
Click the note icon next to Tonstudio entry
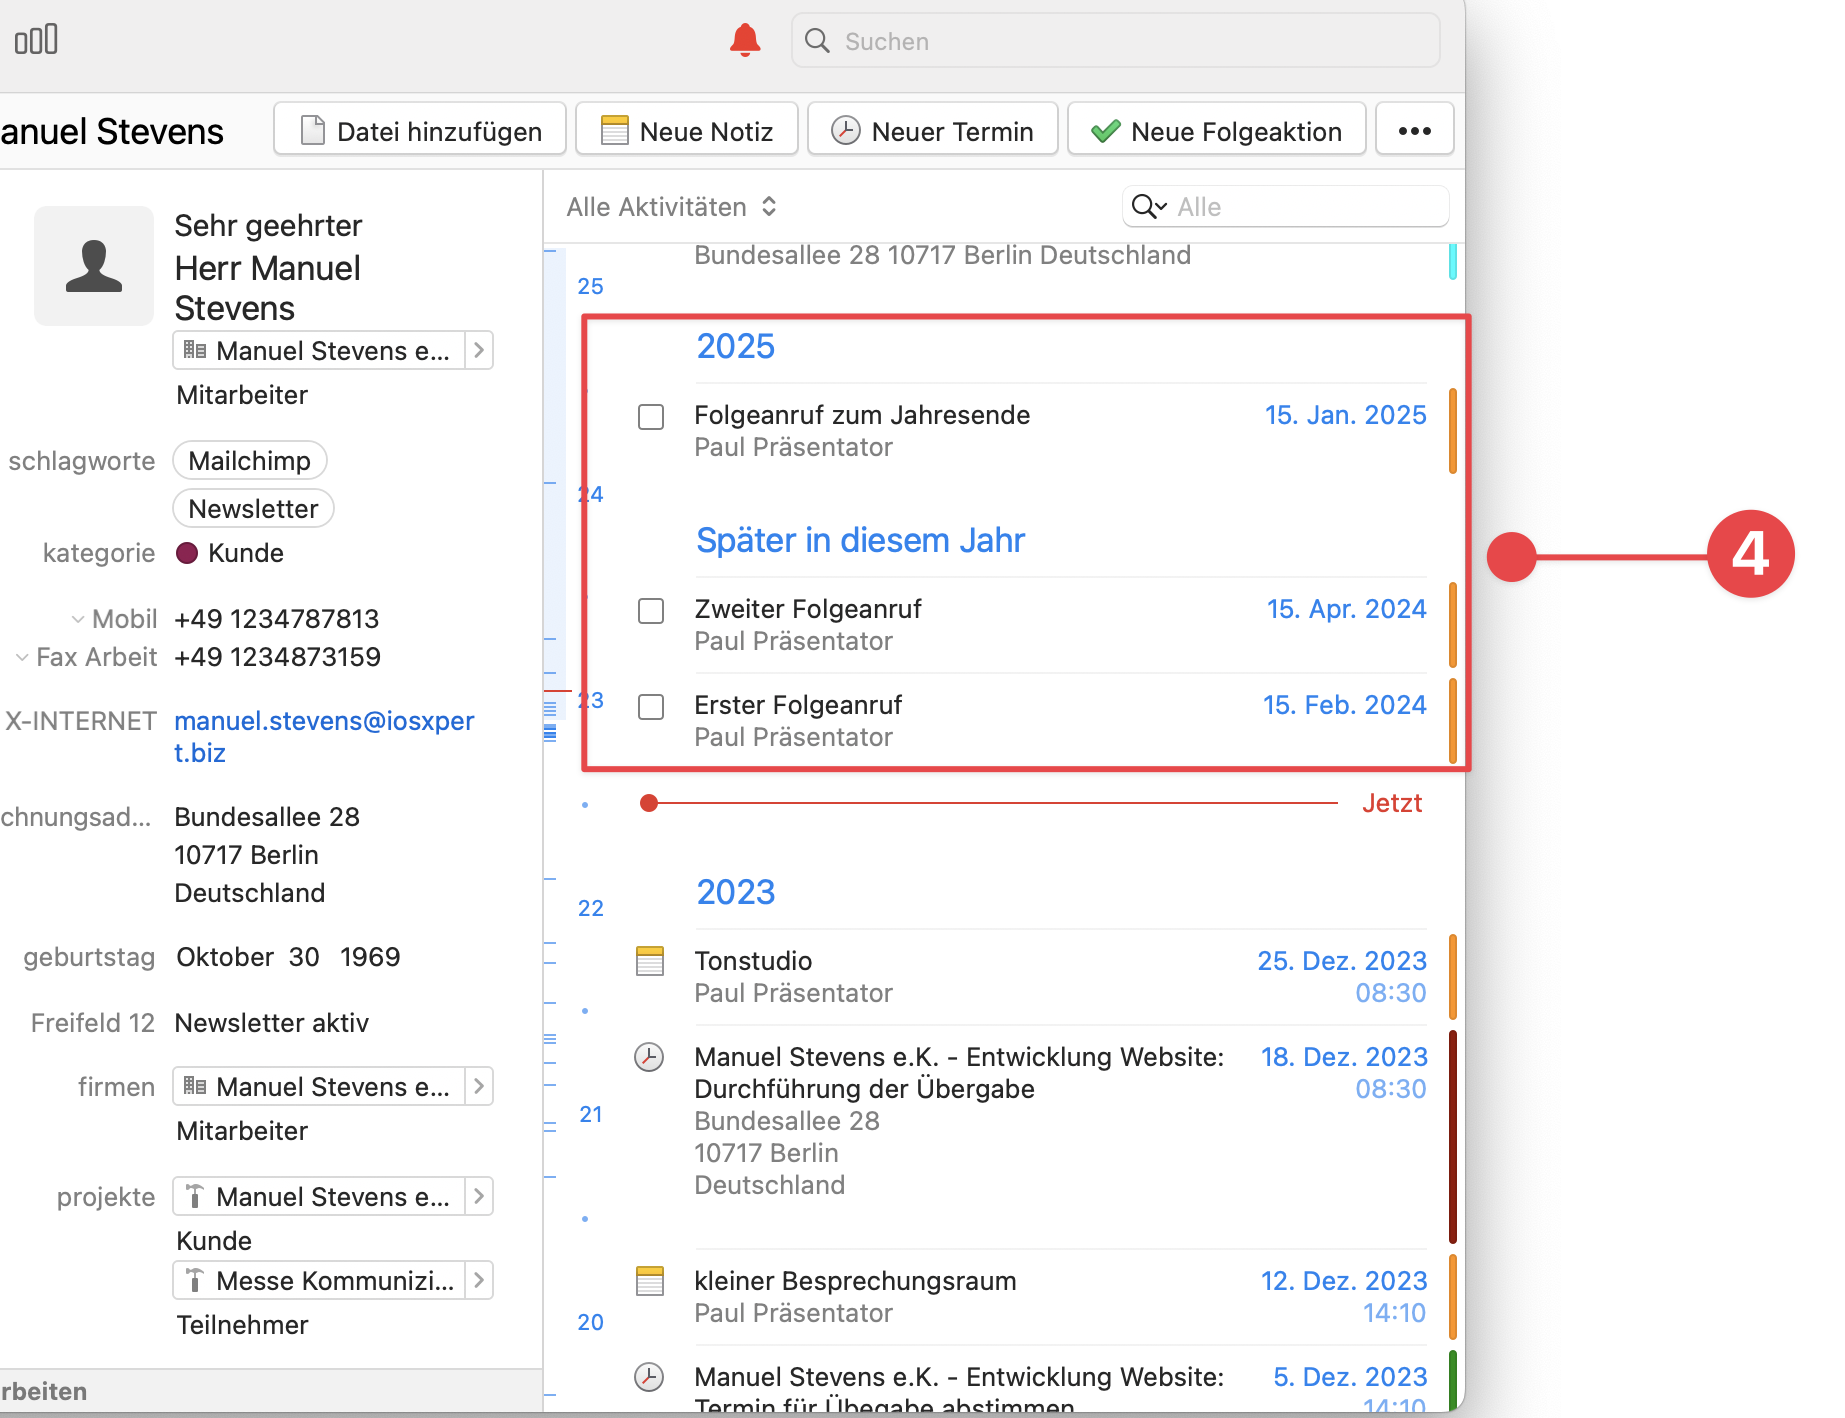click(649, 960)
